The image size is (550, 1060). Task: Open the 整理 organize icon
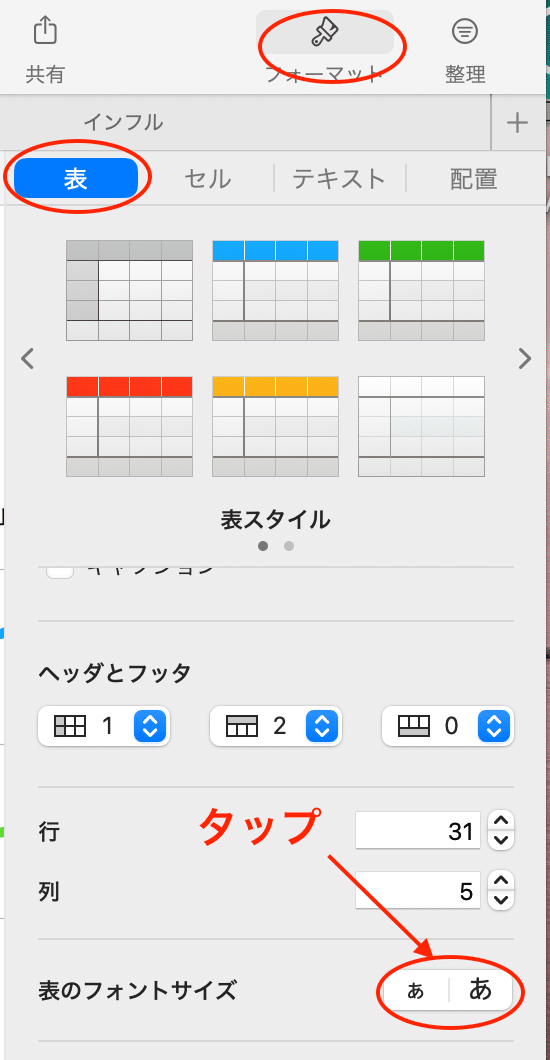pyautogui.click(x=465, y=31)
